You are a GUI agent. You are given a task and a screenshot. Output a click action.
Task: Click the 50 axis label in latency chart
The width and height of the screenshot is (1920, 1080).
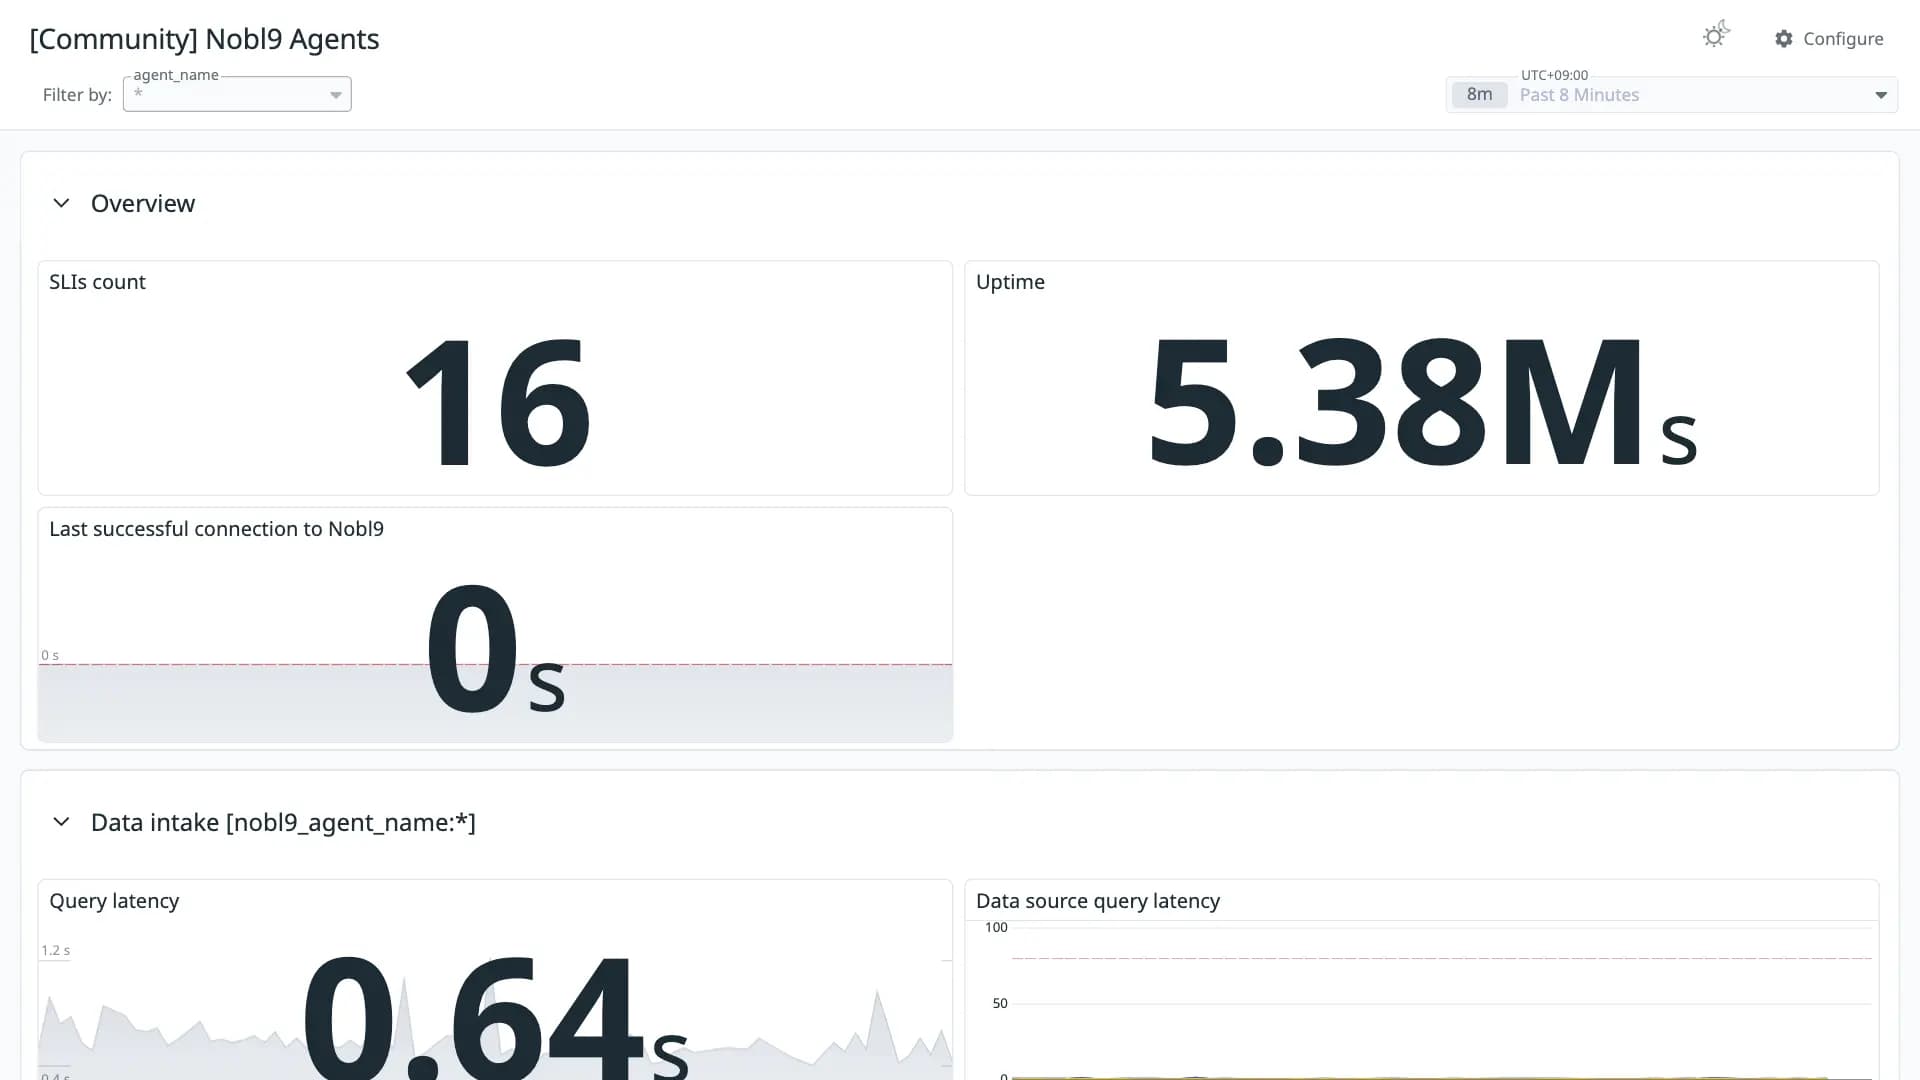click(x=1000, y=1004)
